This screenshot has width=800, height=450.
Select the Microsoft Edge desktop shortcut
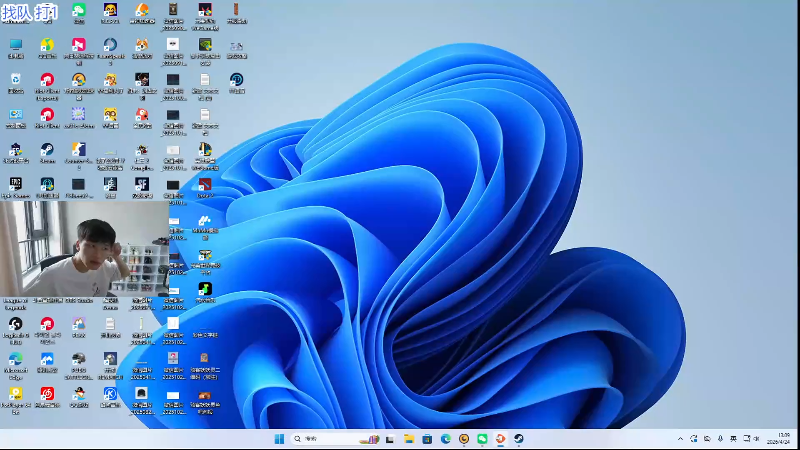click(x=15, y=360)
